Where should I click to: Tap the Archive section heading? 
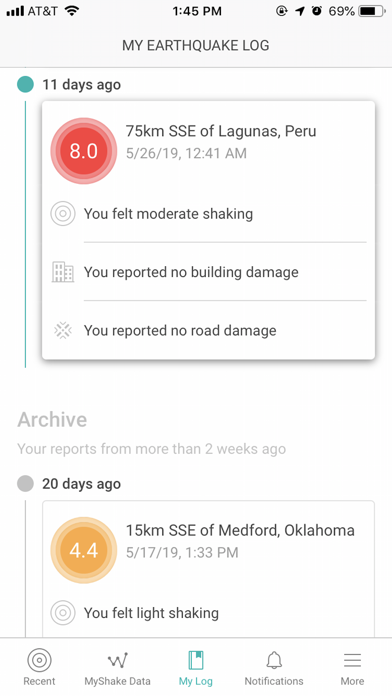coord(52,419)
